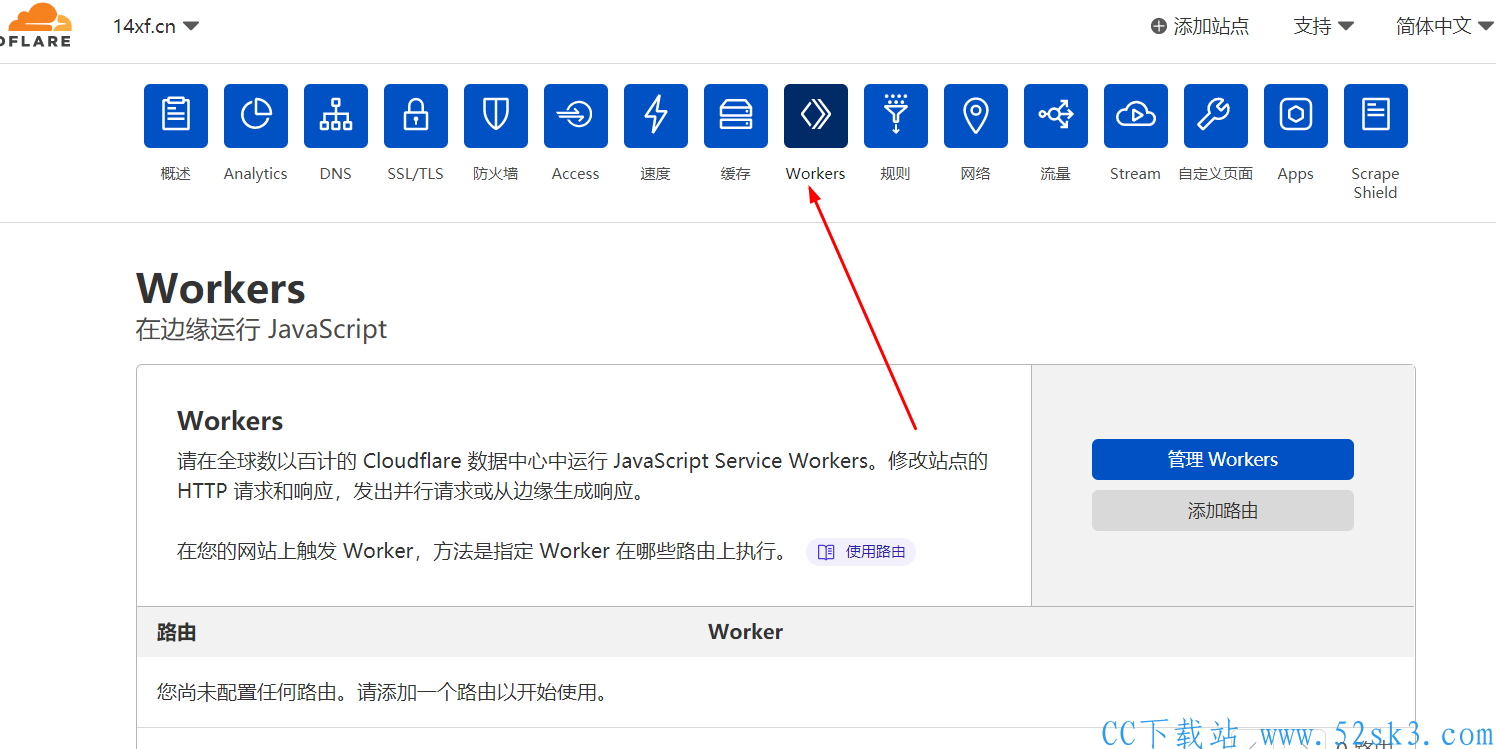The image size is (1496, 749).
Task: Click the 路由 column header
Action: click(x=177, y=632)
